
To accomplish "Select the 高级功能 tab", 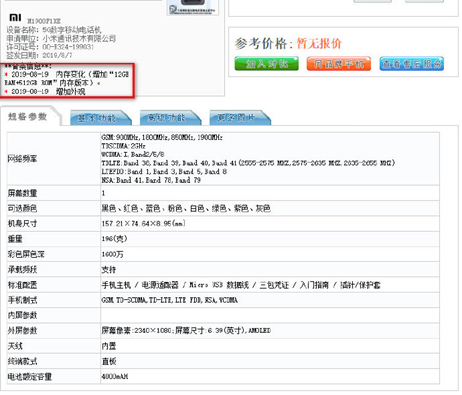I will click(170, 118).
